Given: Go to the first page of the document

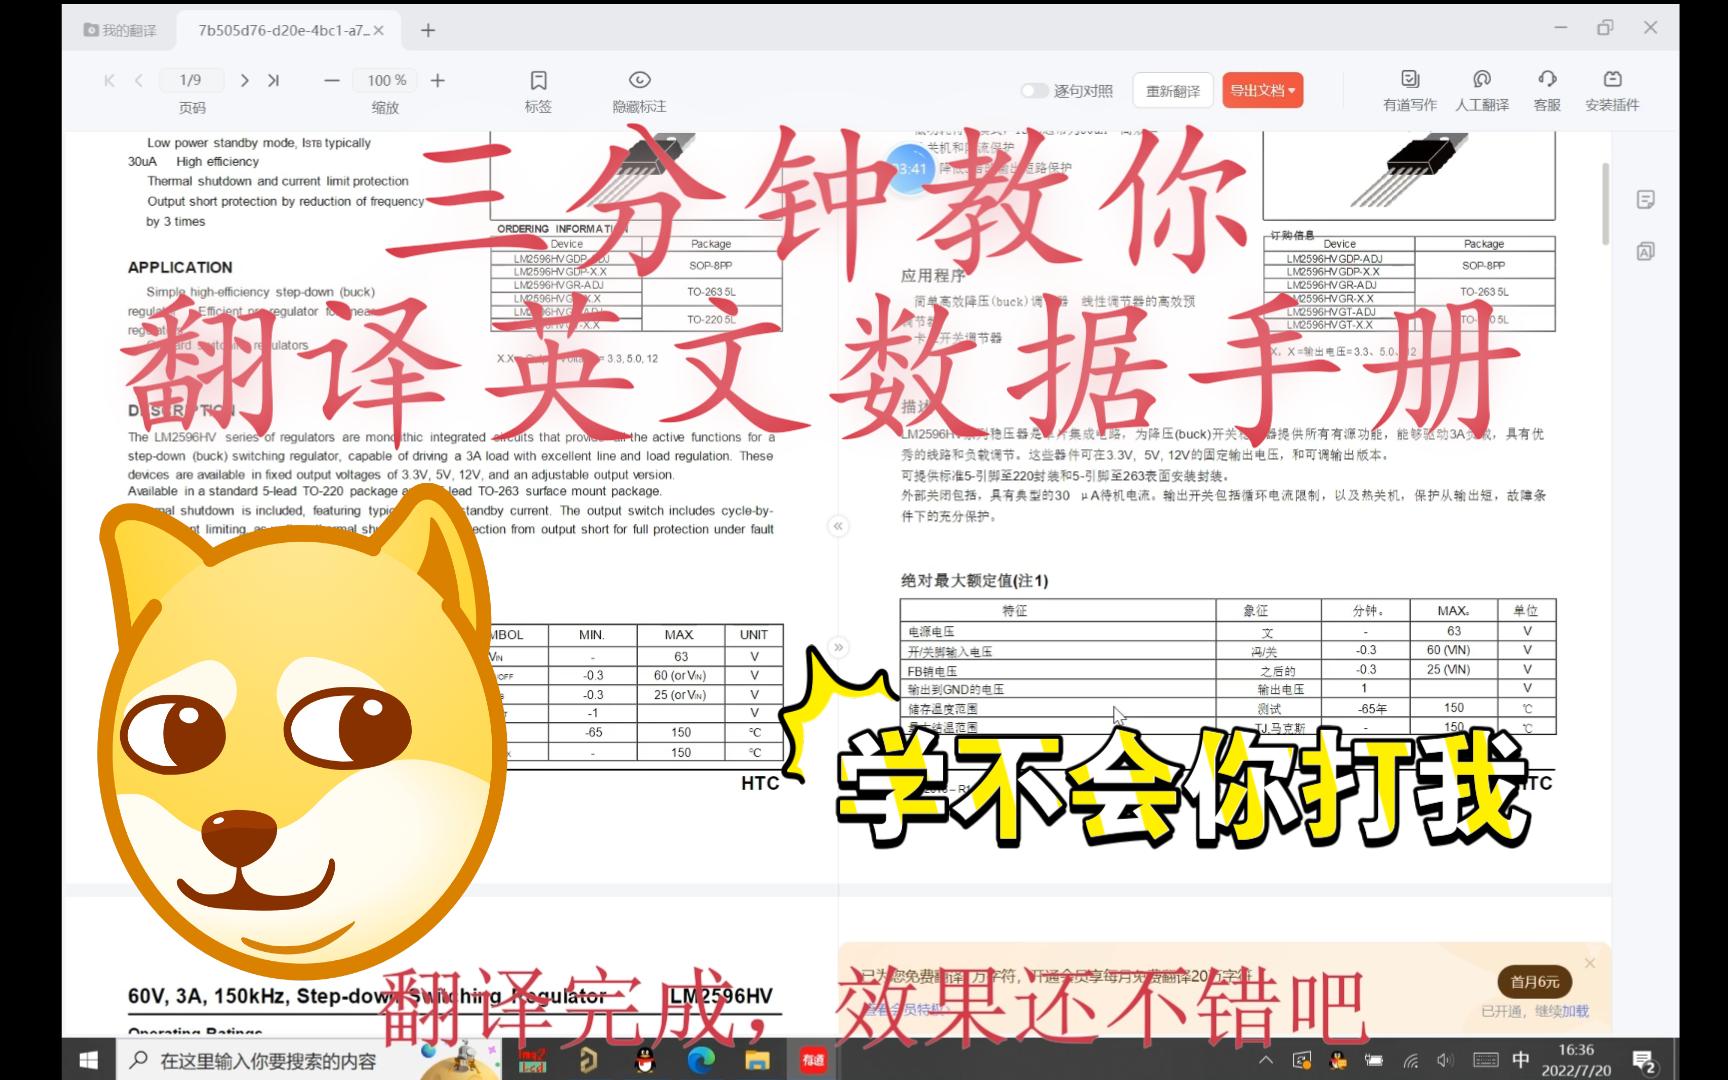Looking at the screenshot, I should (x=110, y=80).
